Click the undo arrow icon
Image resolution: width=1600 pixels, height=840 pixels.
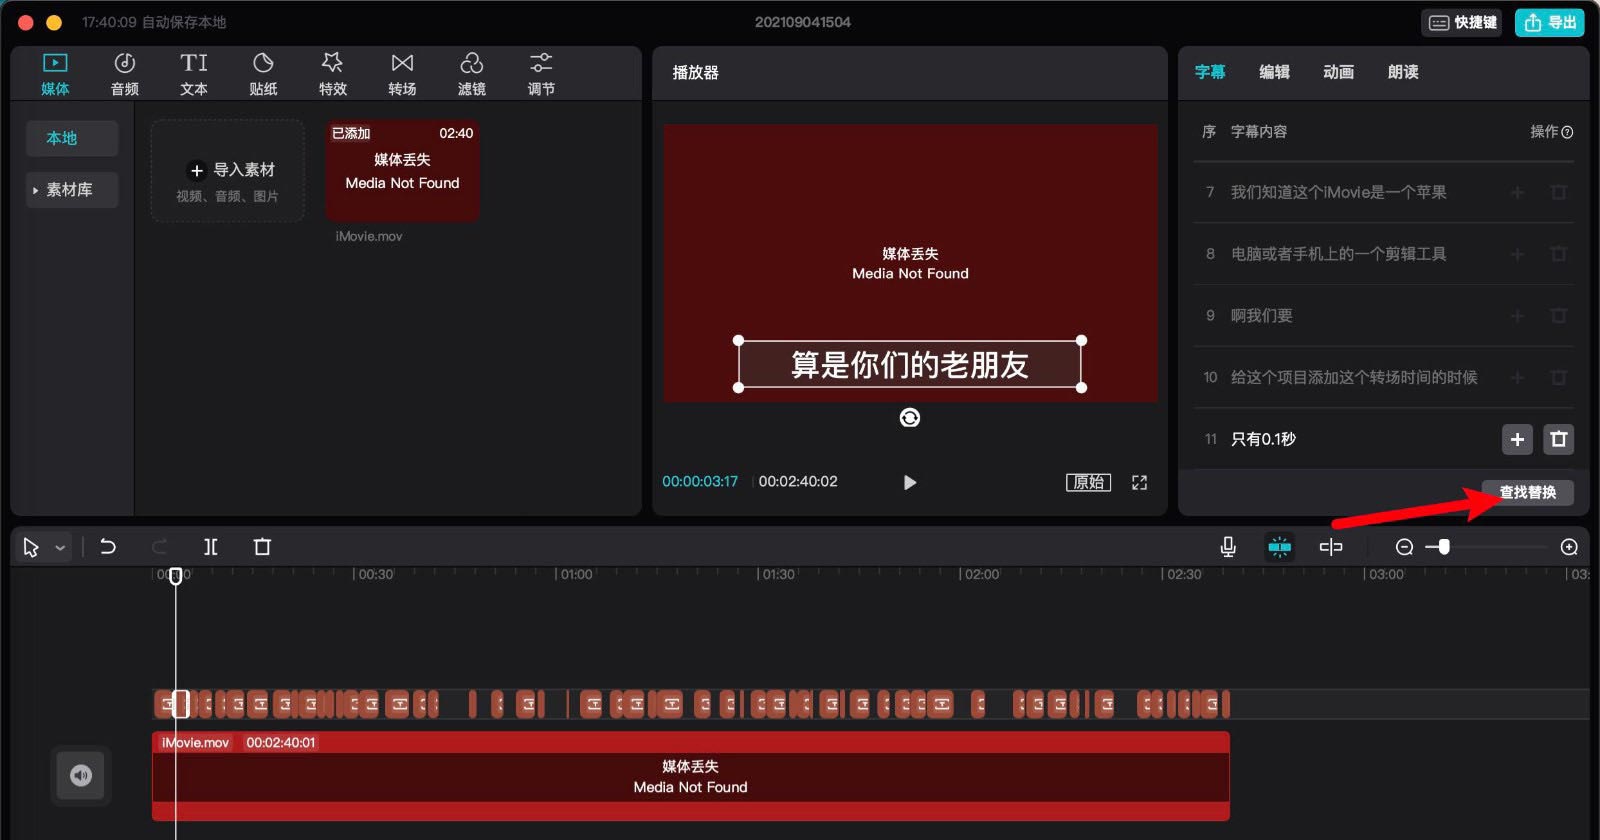point(108,547)
